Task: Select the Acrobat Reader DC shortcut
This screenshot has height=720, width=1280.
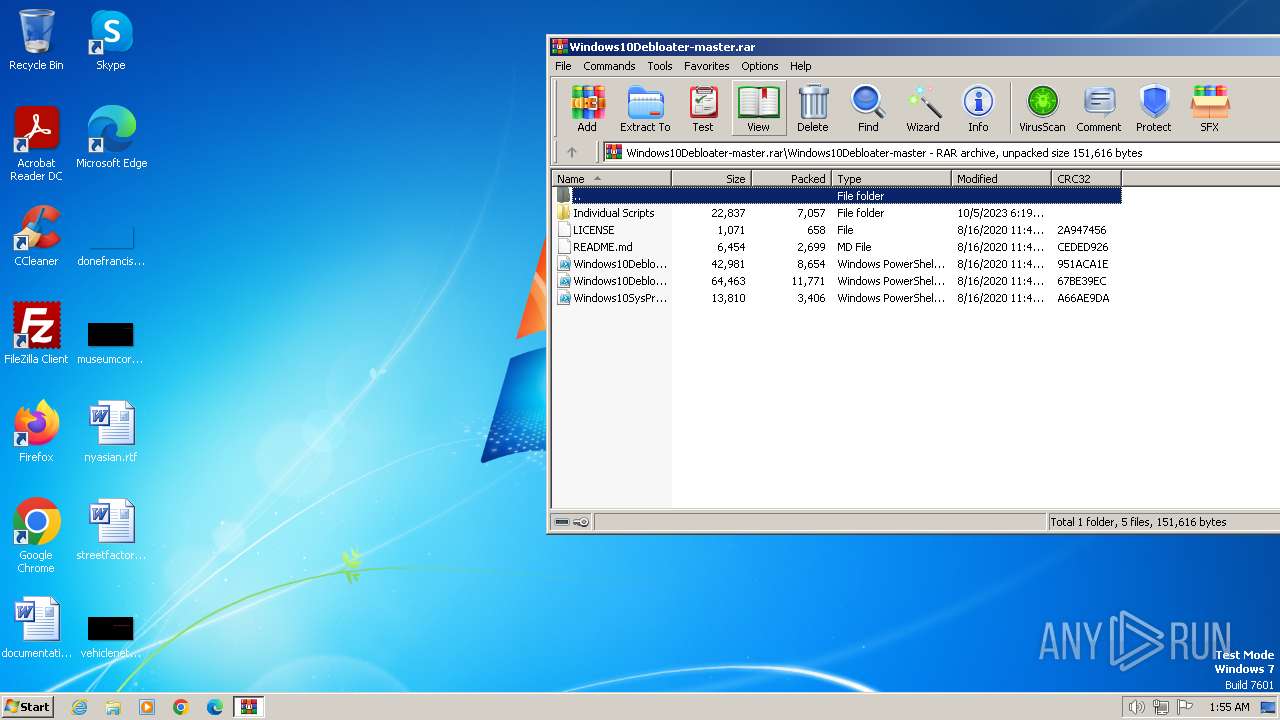Action: 36,145
